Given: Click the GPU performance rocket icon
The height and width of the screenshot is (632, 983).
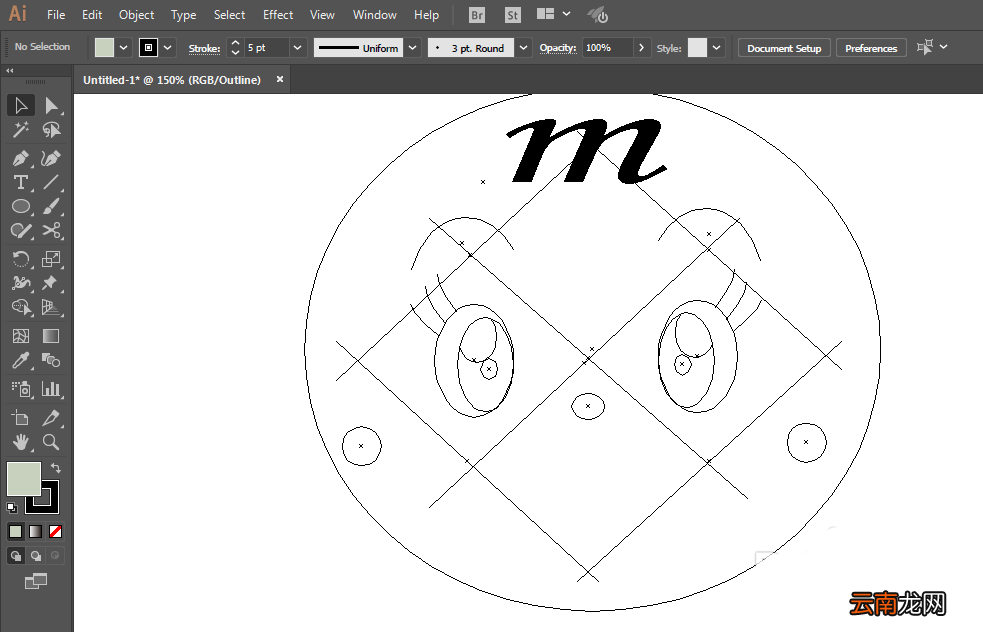Looking at the screenshot, I should (597, 15).
